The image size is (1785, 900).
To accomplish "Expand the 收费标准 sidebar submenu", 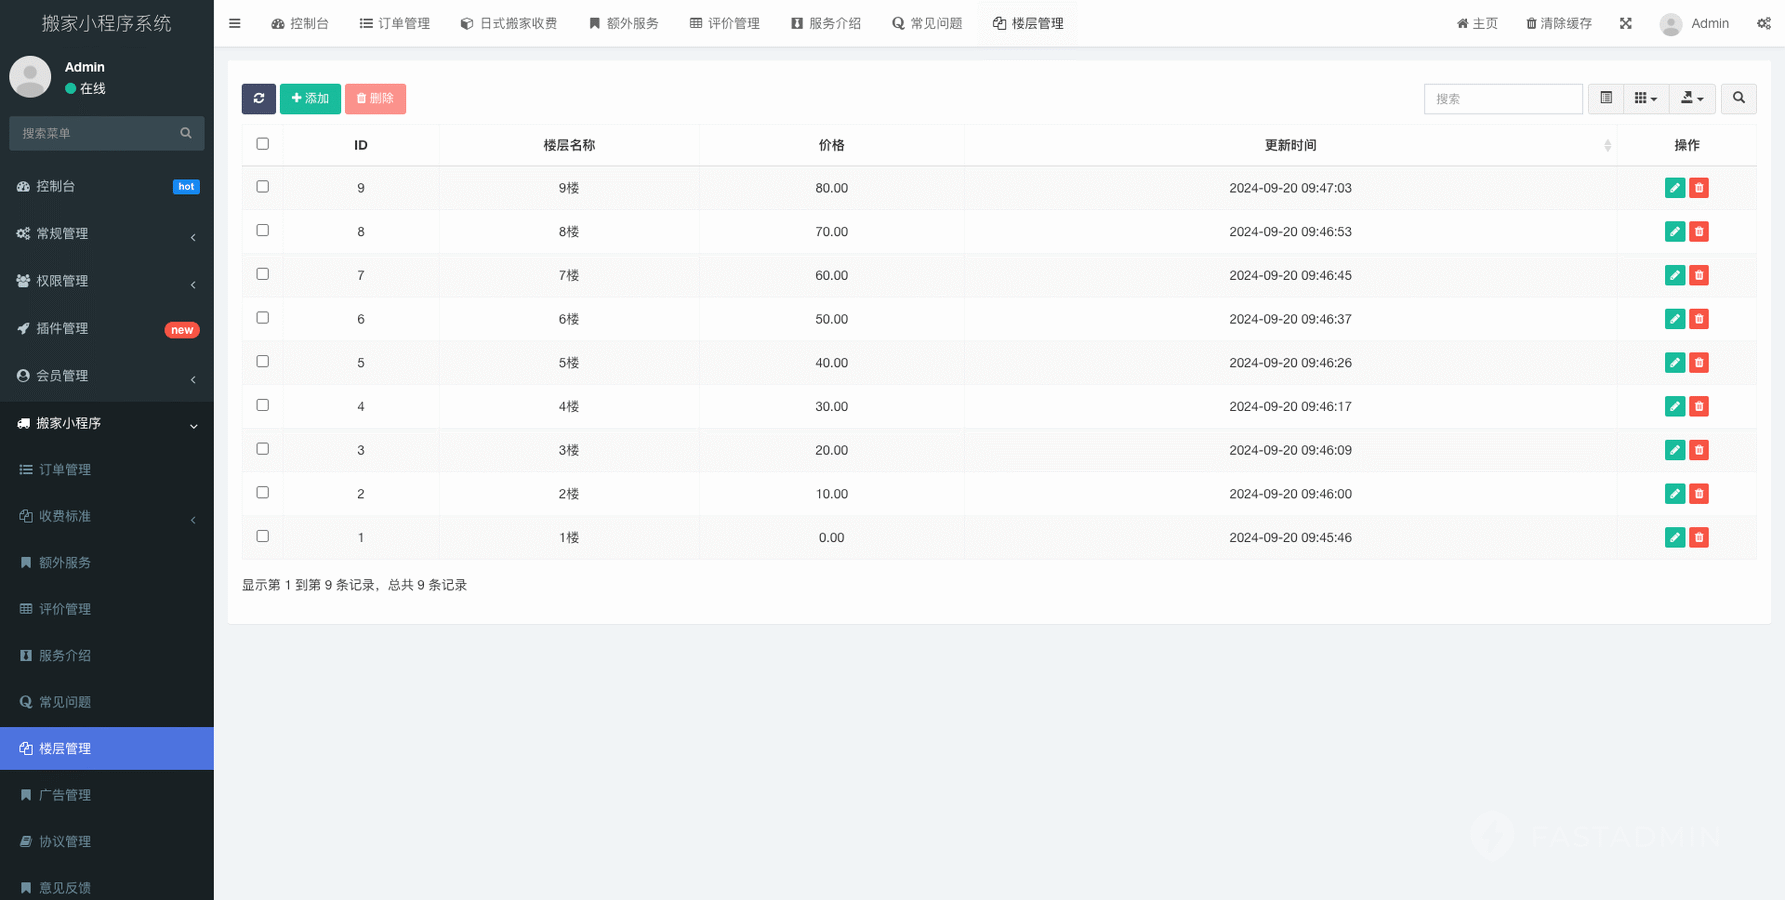I will (x=106, y=516).
